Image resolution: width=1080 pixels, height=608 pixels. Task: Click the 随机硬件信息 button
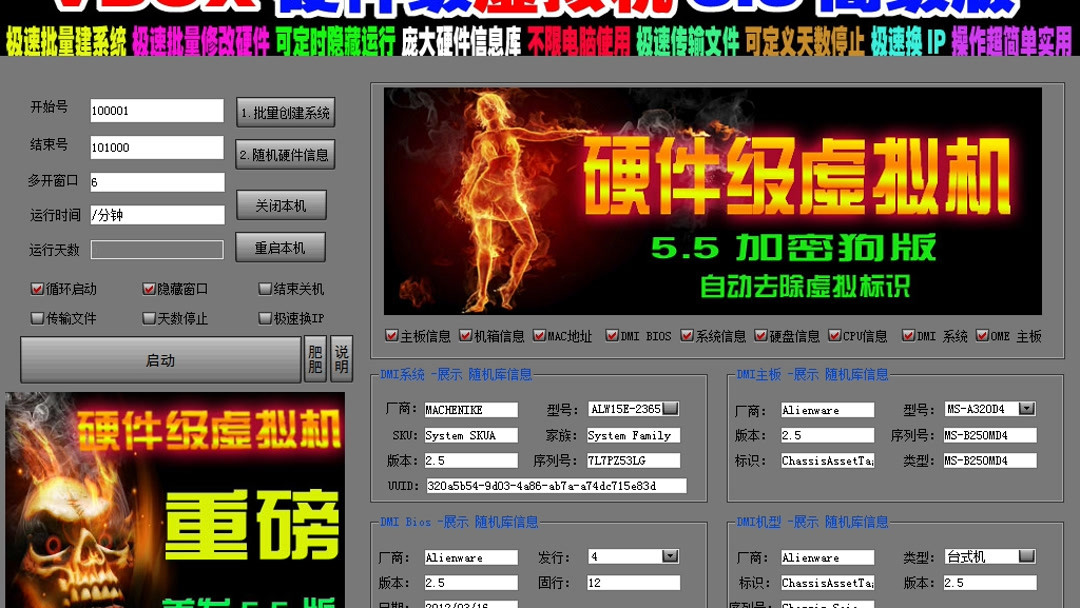coord(286,153)
